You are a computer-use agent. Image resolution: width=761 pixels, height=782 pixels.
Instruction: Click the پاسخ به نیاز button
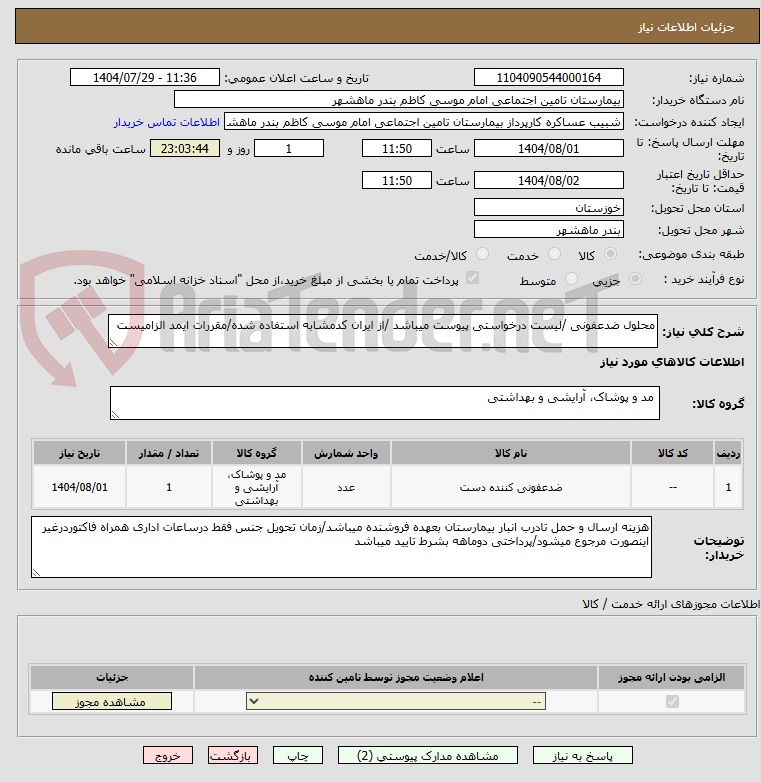pyautogui.click(x=582, y=756)
